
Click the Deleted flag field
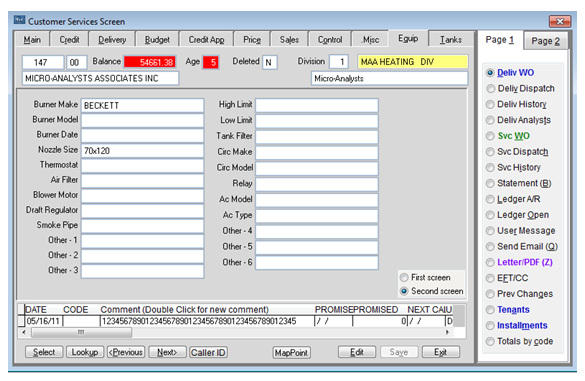pos(269,62)
